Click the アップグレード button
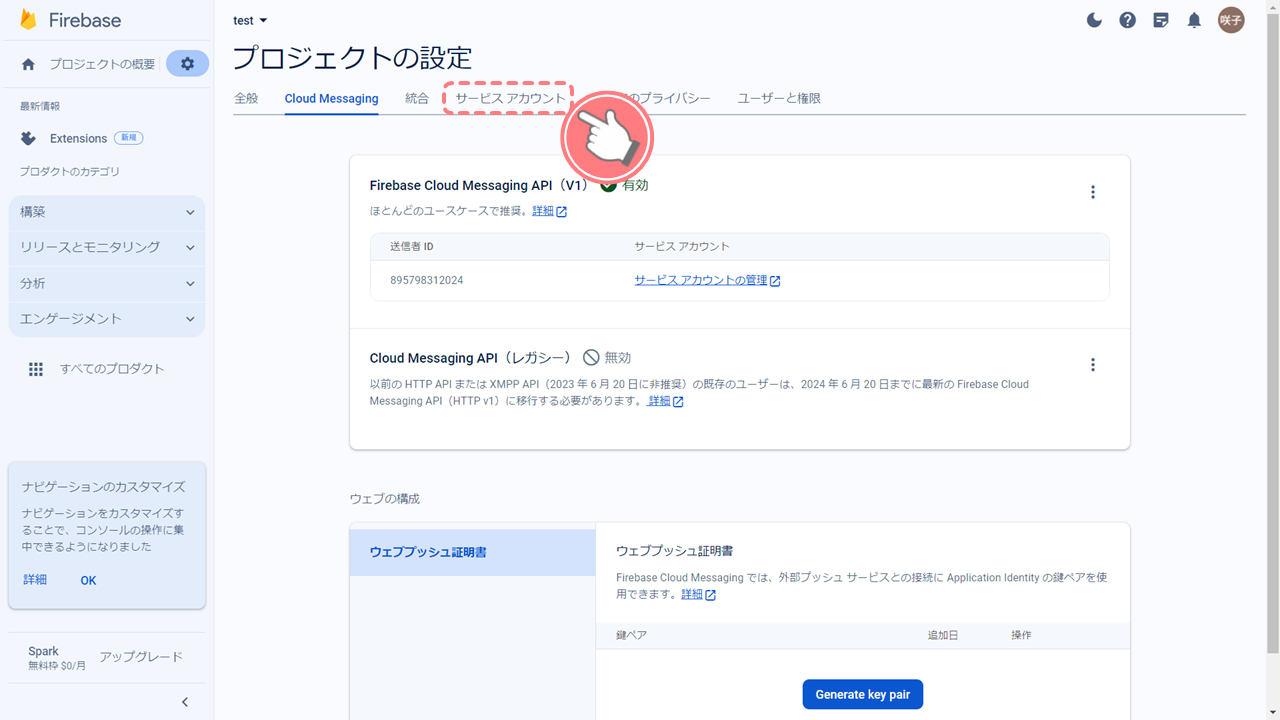The height and width of the screenshot is (720, 1280). click(x=141, y=657)
